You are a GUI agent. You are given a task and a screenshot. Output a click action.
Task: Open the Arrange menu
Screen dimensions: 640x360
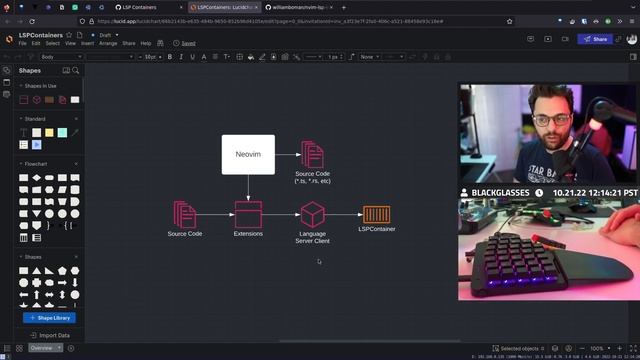tap(108, 43)
